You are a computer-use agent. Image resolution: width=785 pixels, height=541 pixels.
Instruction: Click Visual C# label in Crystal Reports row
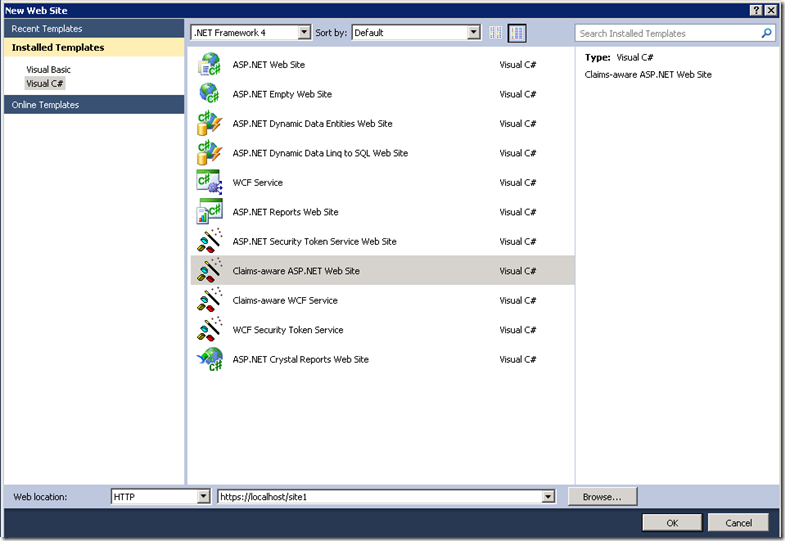pos(518,359)
